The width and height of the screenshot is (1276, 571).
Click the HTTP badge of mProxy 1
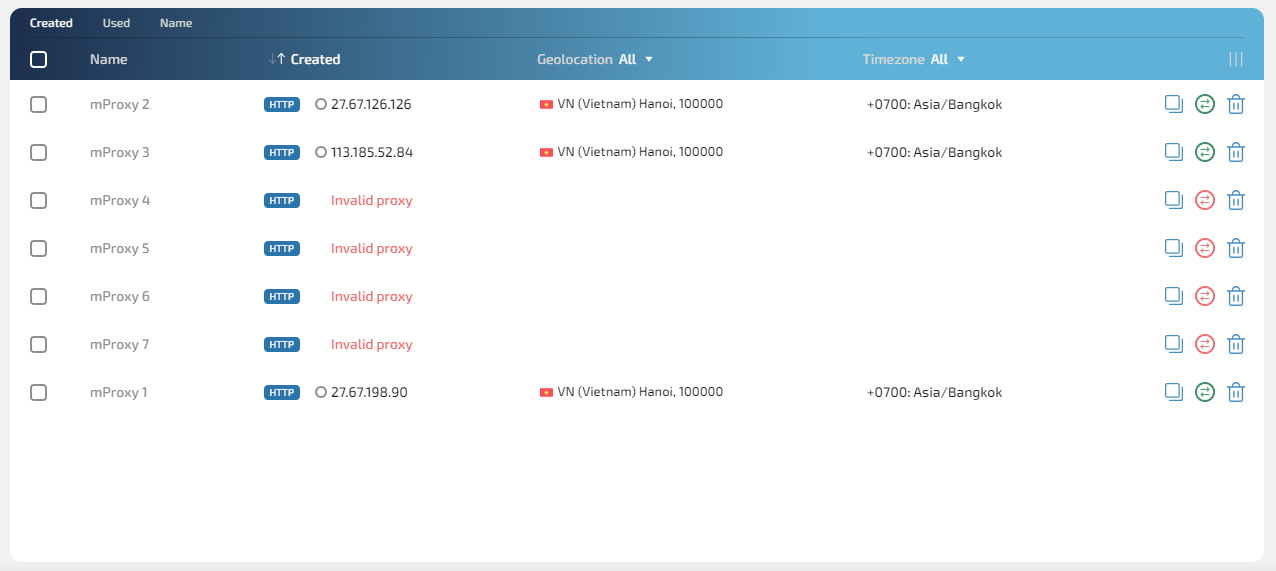coord(282,392)
